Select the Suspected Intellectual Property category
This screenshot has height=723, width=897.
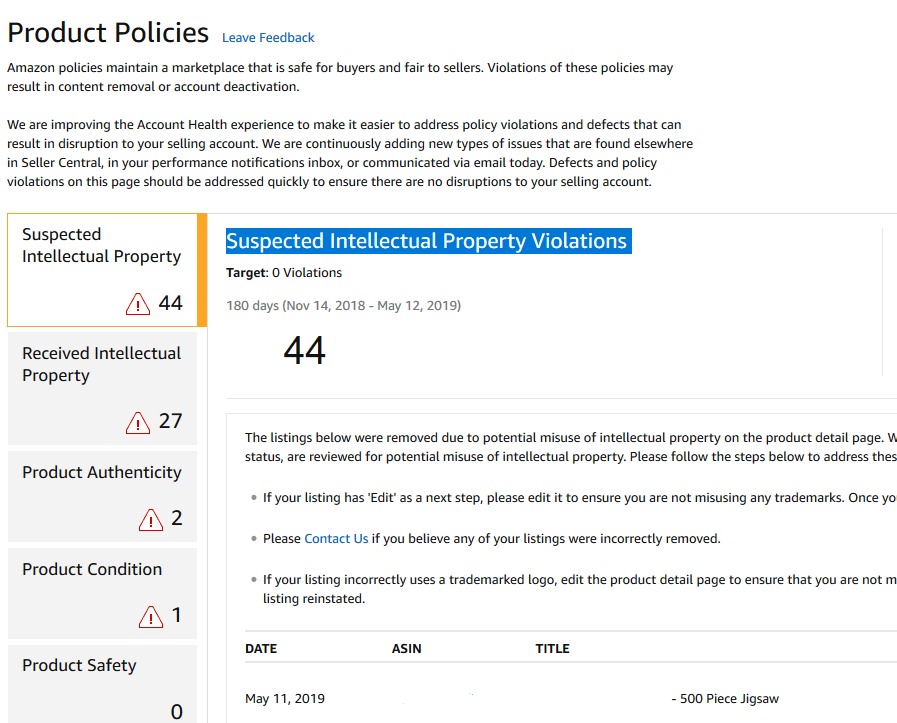100,268
